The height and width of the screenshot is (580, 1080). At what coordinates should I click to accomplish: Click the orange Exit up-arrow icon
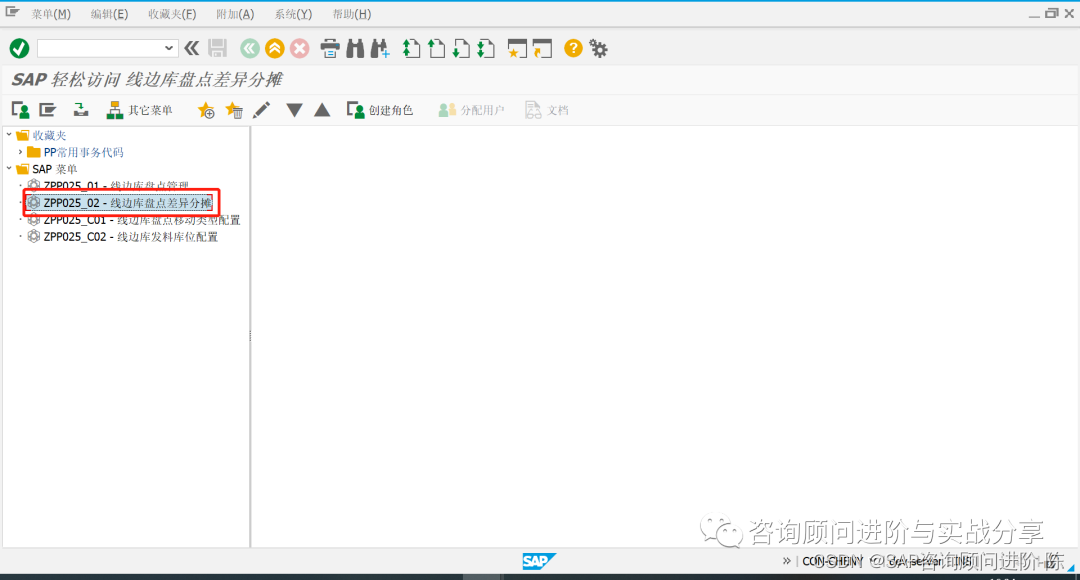click(x=275, y=48)
